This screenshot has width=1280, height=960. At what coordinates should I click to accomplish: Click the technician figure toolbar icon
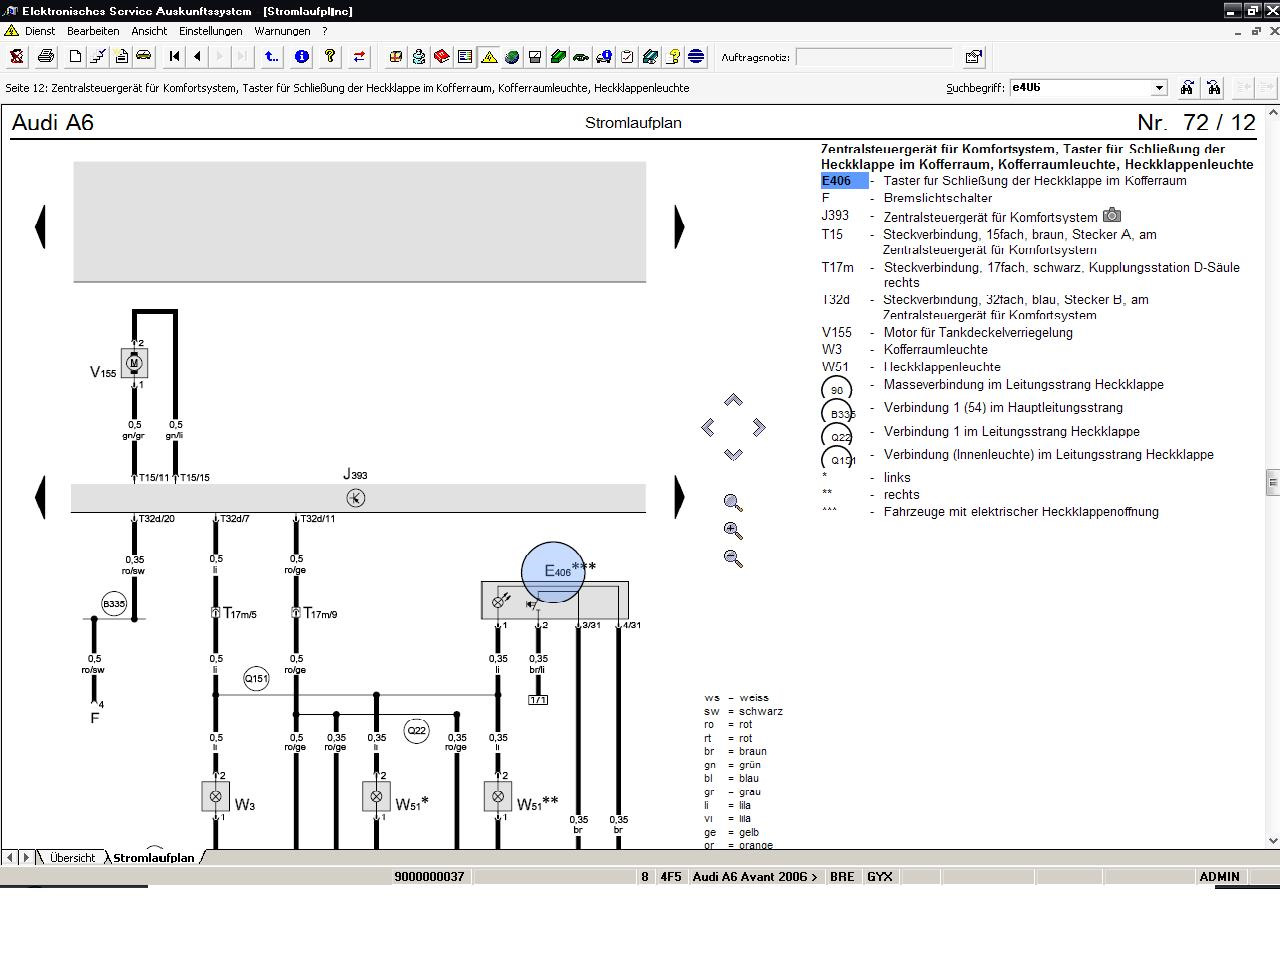click(x=419, y=57)
